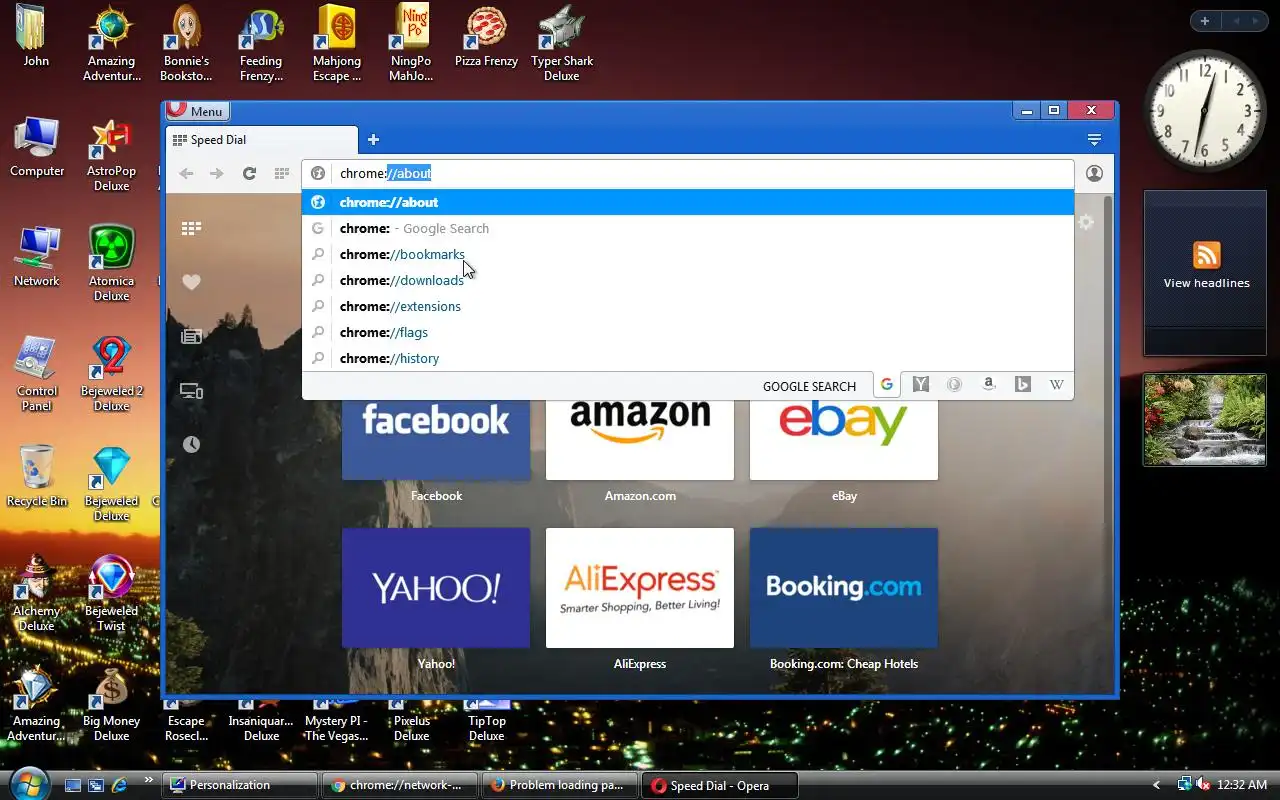The image size is (1280, 800).
Task: Click the analog clock gadget
Action: click(x=1205, y=110)
